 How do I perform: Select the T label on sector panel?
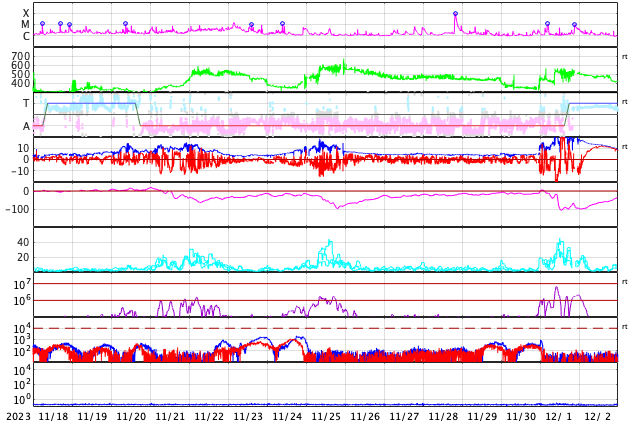click(26, 103)
